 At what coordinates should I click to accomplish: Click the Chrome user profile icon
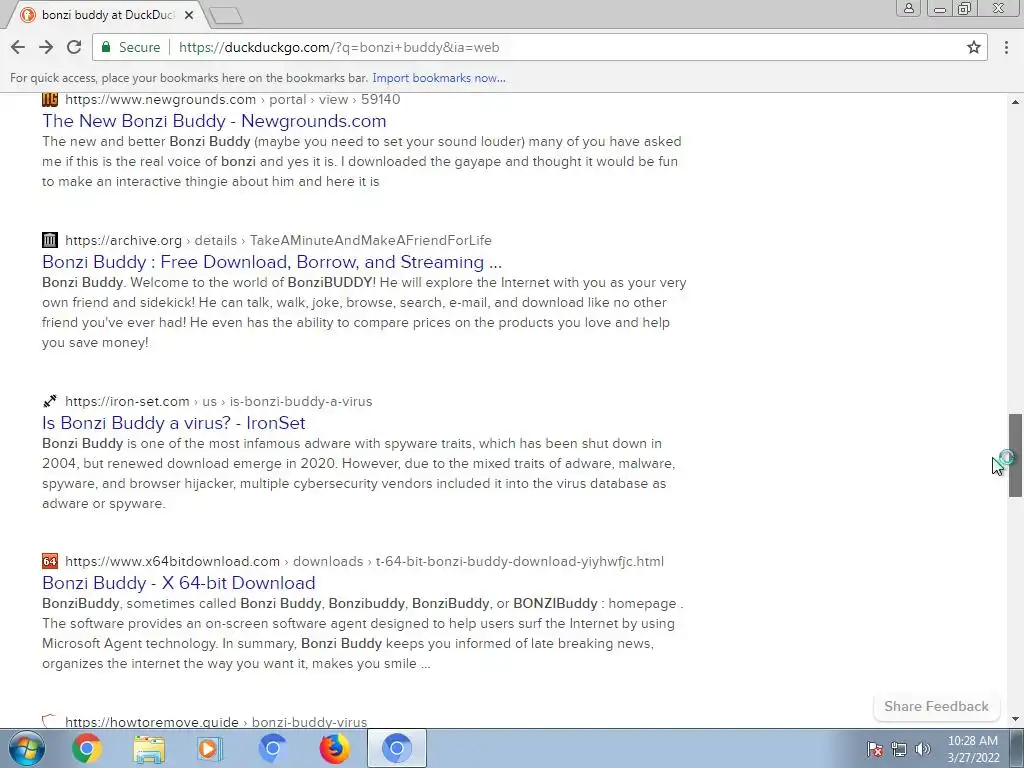[908, 8]
